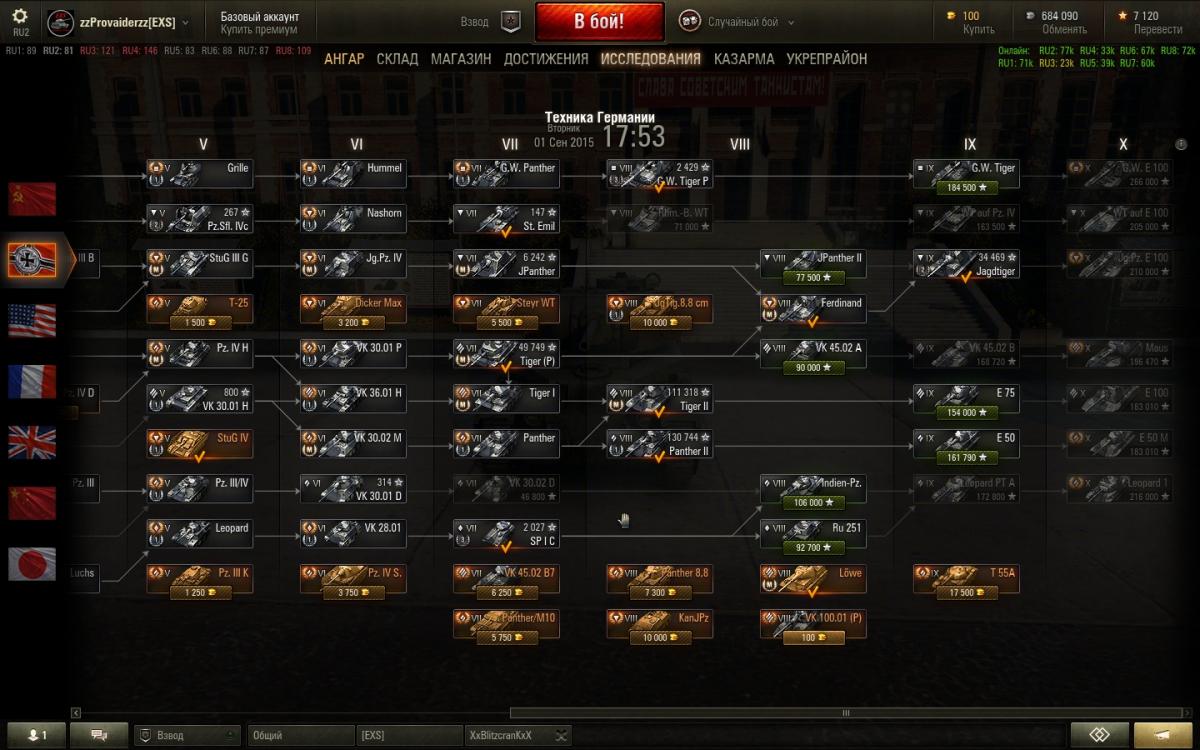Select the Soviet nation flag
The width and height of the screenshot is (1200, 750).
click(32, 198)
